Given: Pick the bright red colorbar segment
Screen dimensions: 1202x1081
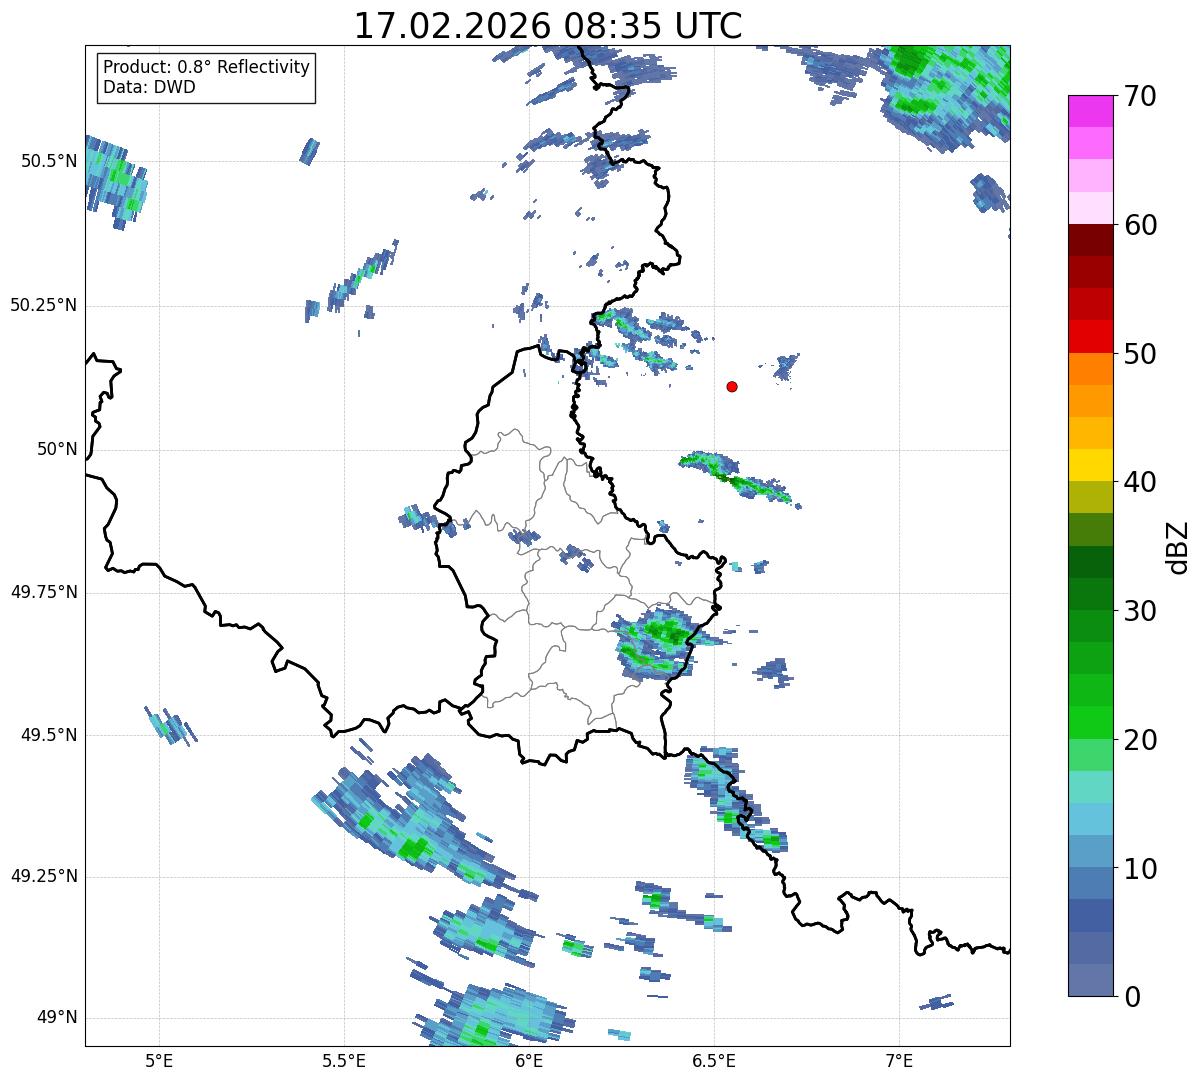Looking at the screenshot, I should click(1090, 336).
